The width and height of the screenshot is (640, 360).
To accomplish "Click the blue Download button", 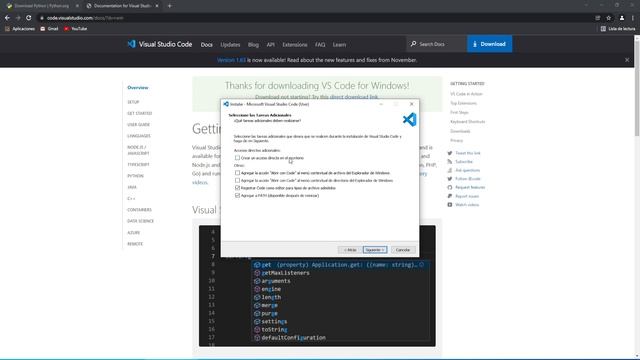I will click(489, 44).
